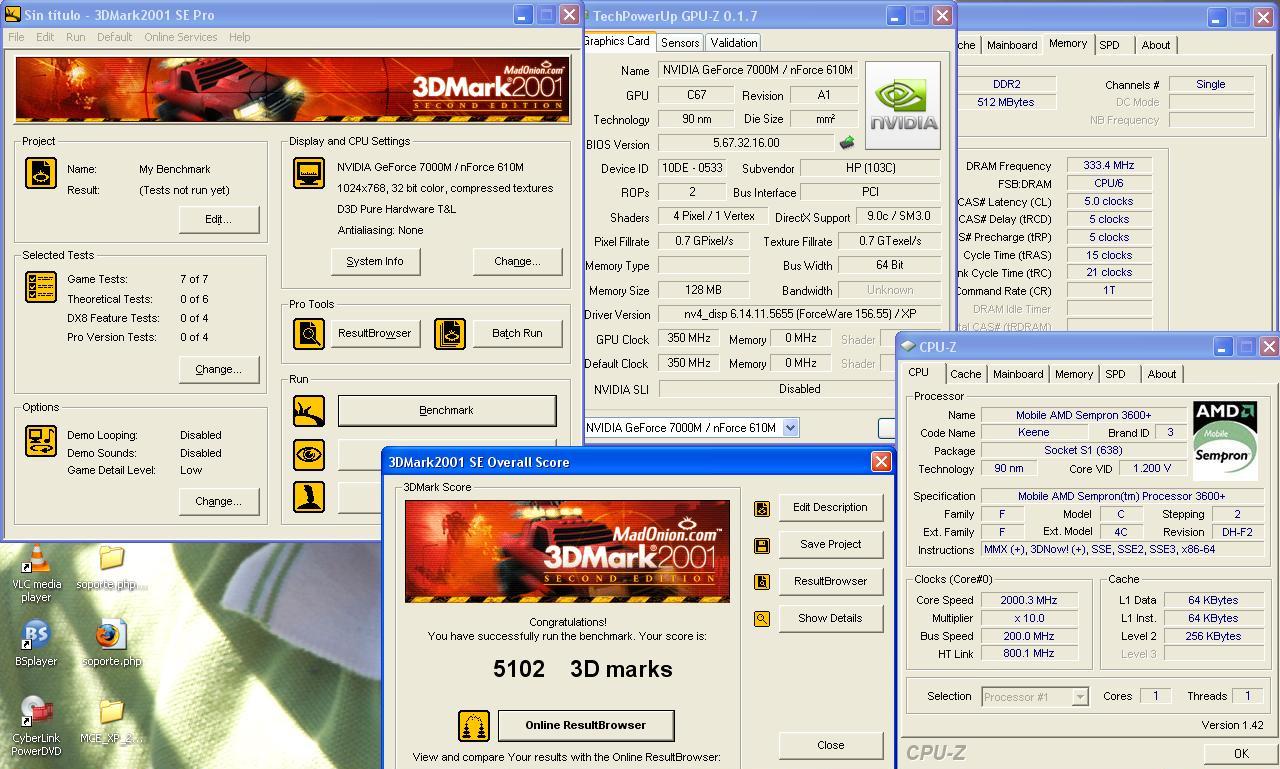Switch to SPD tab in front CPU-Z

coord(1115,374)
